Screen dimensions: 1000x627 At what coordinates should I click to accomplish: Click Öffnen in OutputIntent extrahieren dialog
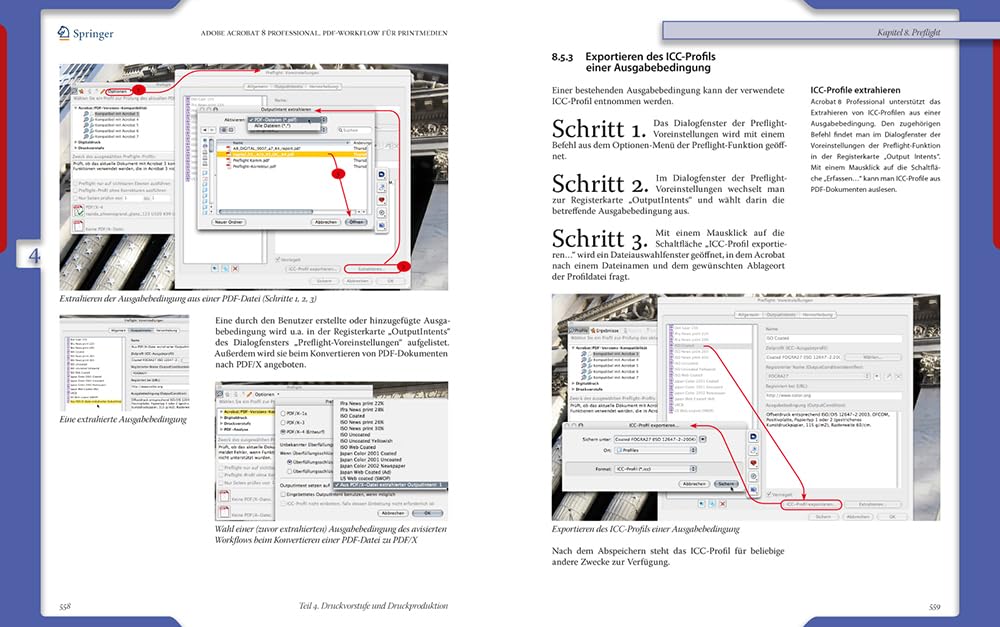(x=357, y=222)
